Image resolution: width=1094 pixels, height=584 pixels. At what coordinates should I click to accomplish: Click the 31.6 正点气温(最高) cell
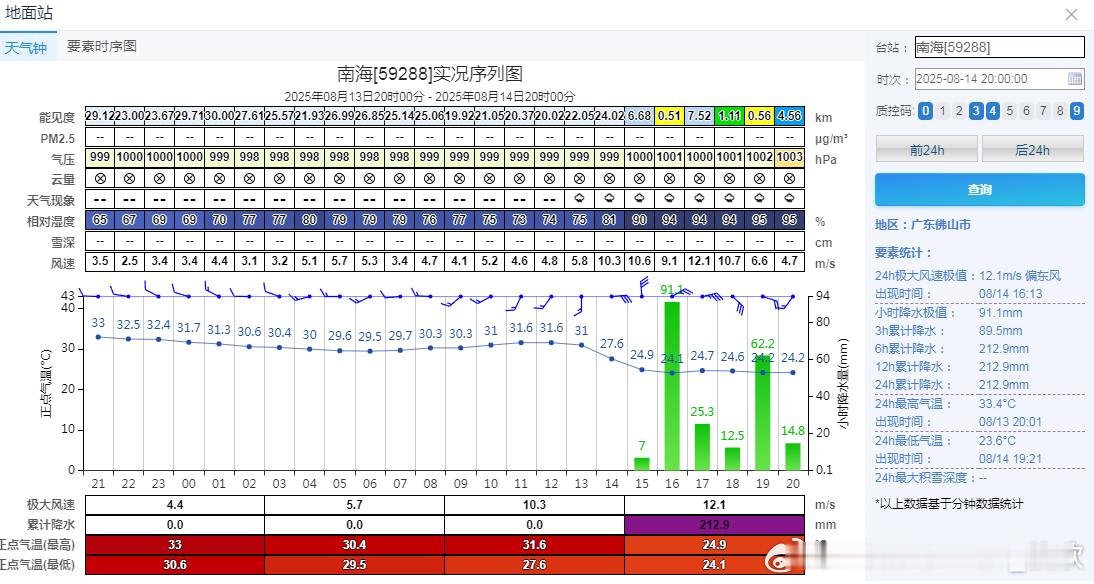tap(534, 545)
